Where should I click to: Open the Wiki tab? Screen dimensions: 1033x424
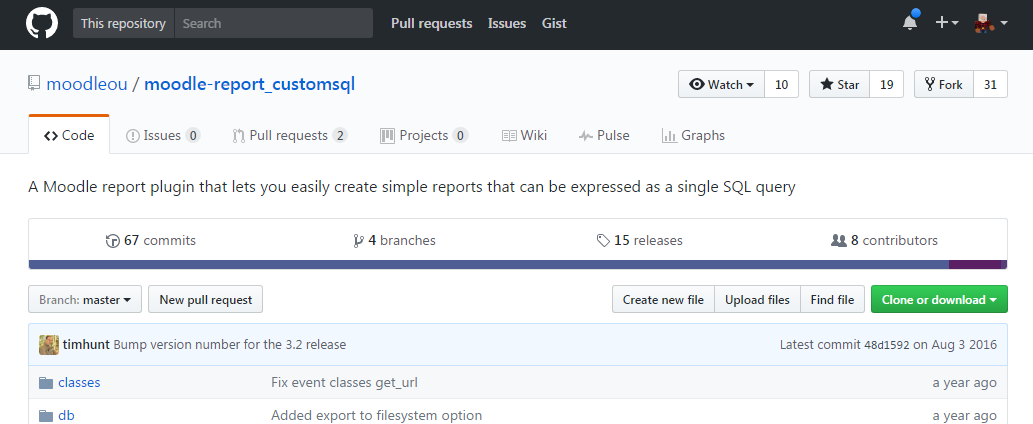point(524,135)
